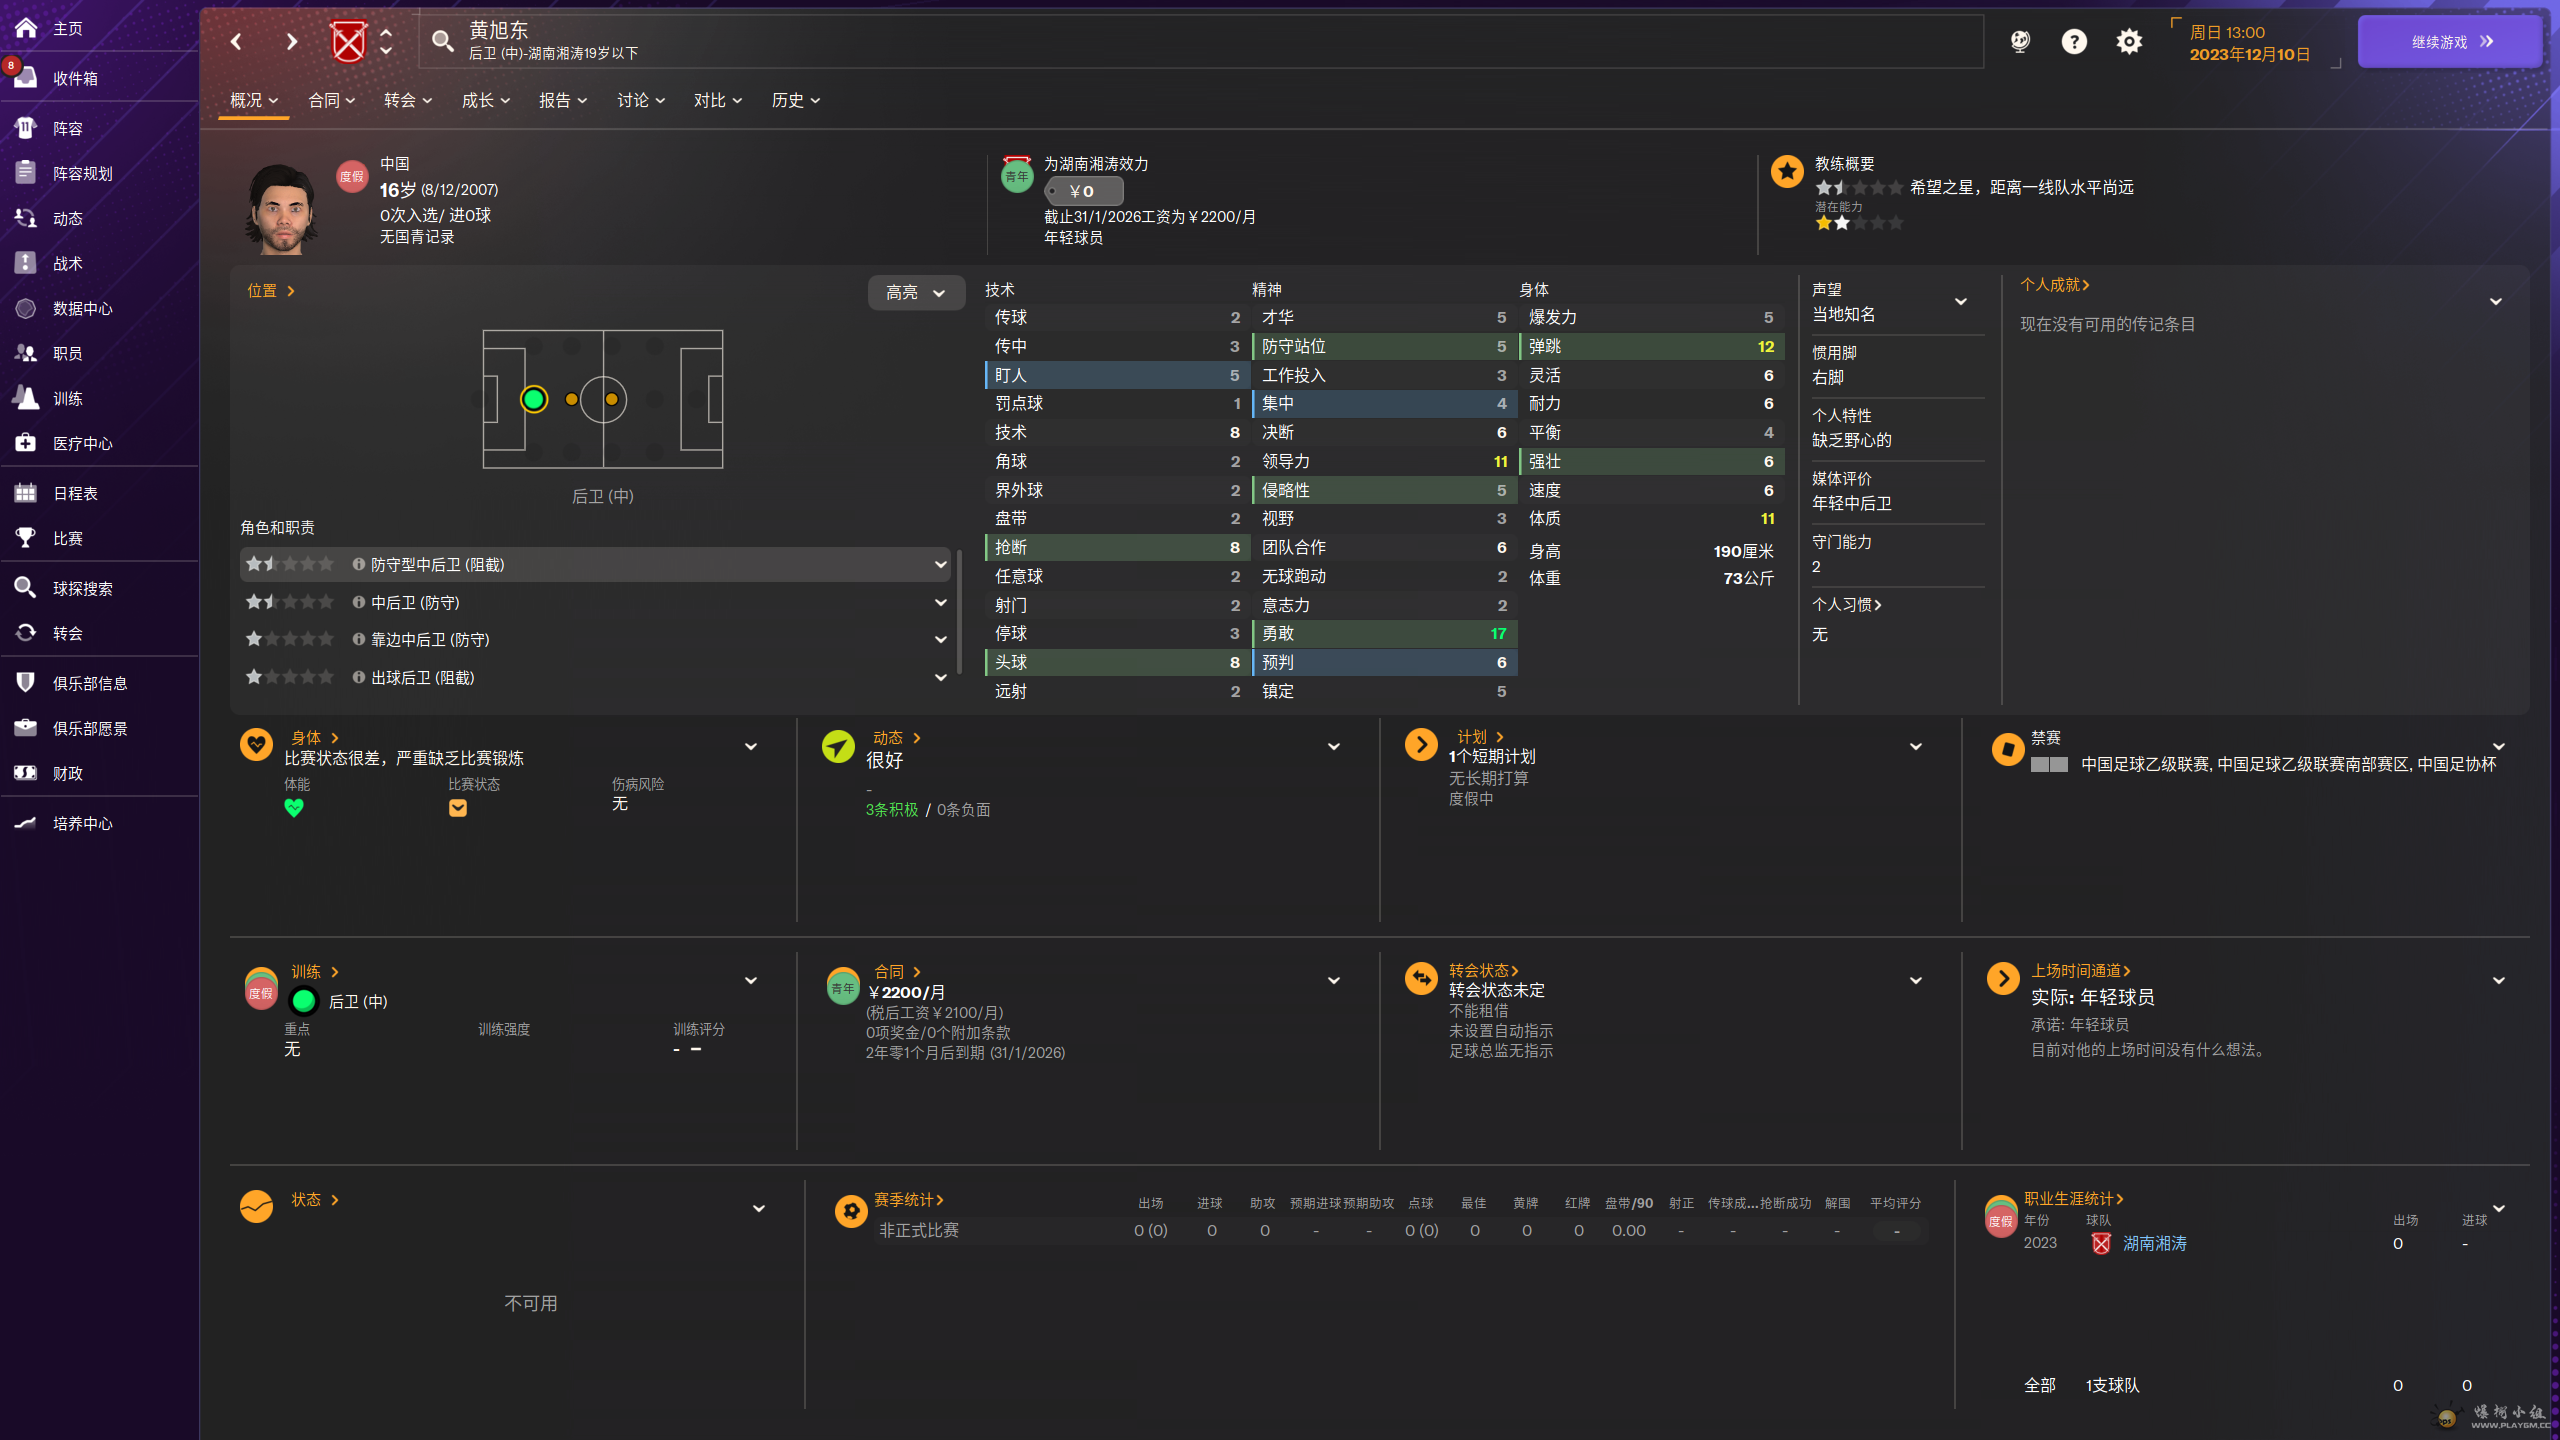Open the help question mark icon

[x=2074, y=41]
